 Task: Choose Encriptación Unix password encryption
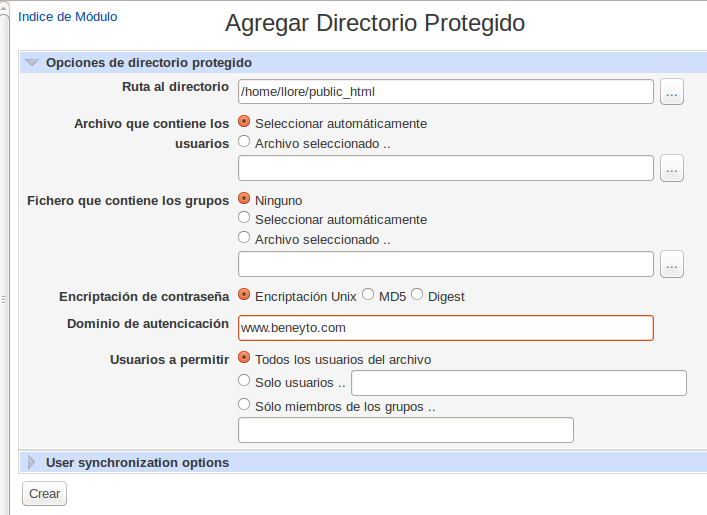click(244, 294)
